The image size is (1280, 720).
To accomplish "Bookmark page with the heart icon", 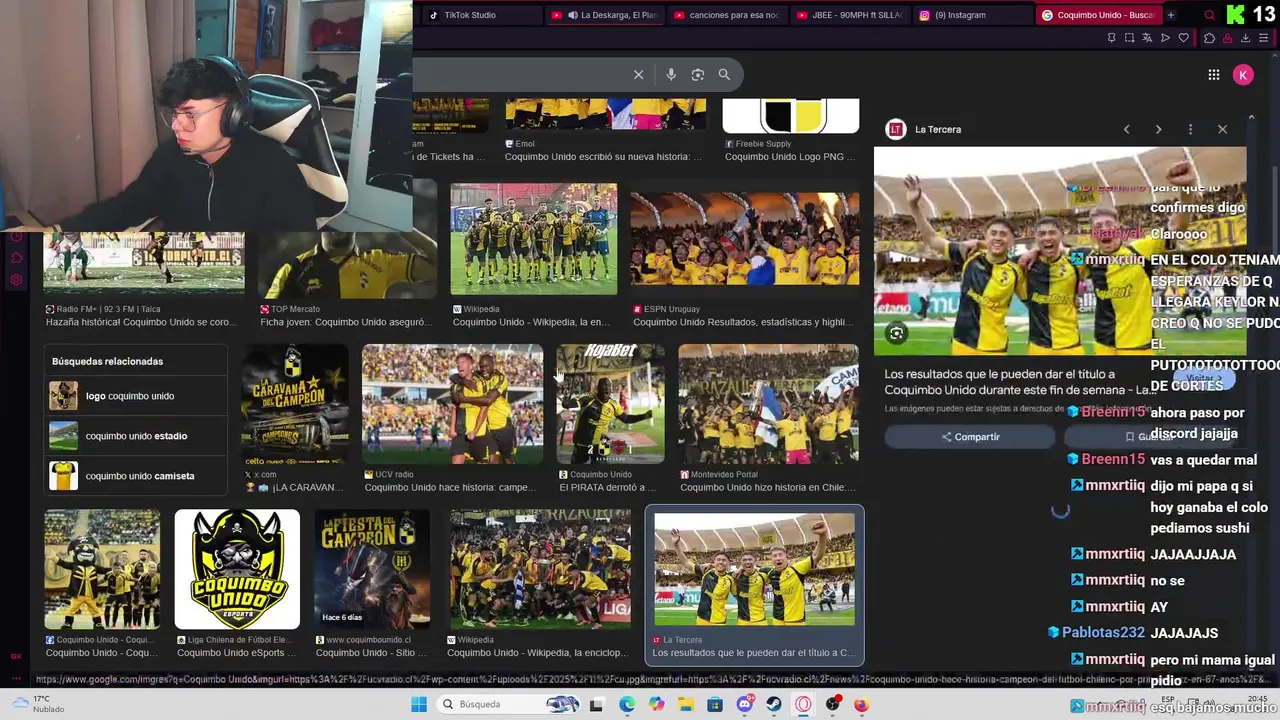I will (1184, 38).
